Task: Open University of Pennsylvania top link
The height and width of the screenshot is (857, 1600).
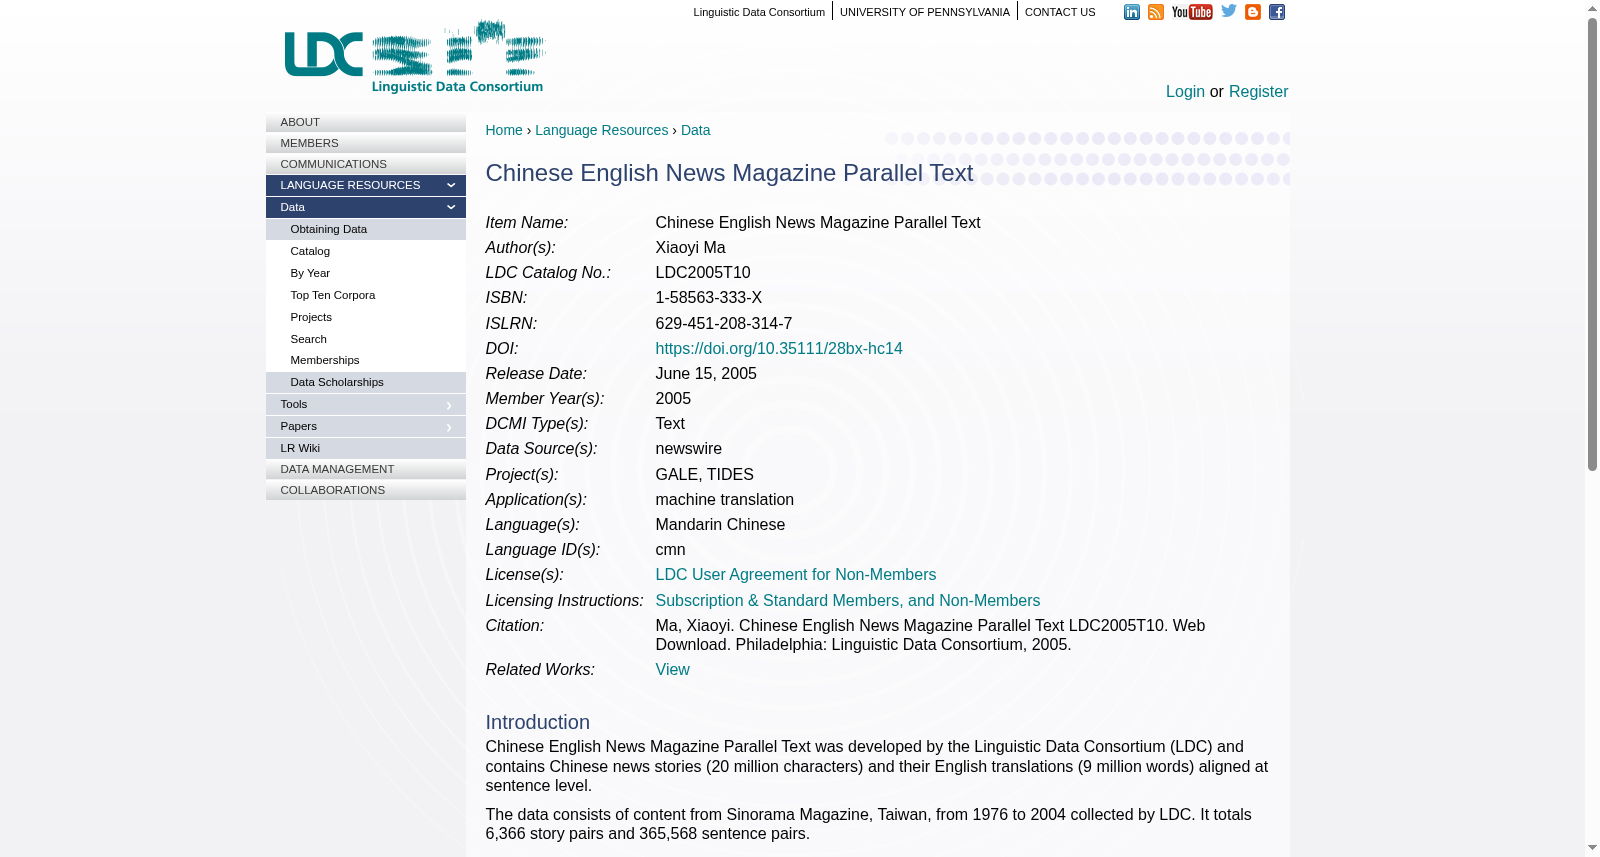Action: point(925,12)
